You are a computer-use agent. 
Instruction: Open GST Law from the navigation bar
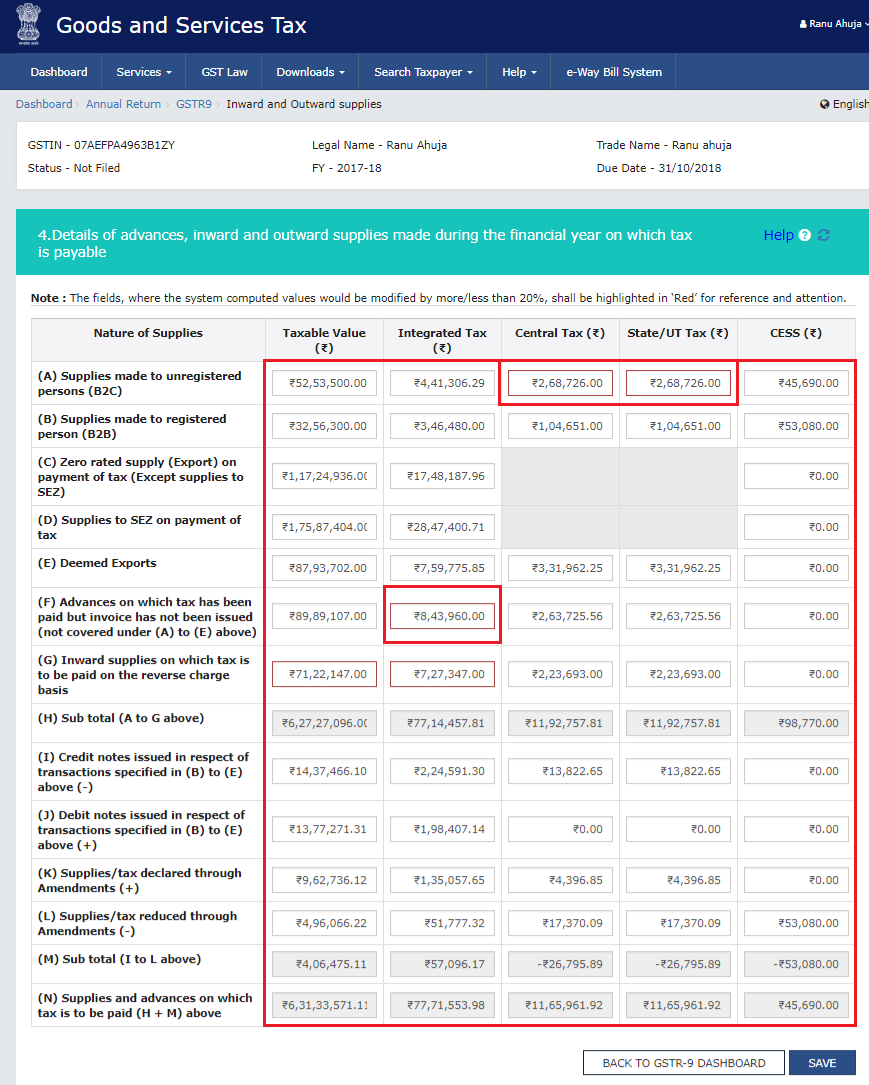[224, 71]
